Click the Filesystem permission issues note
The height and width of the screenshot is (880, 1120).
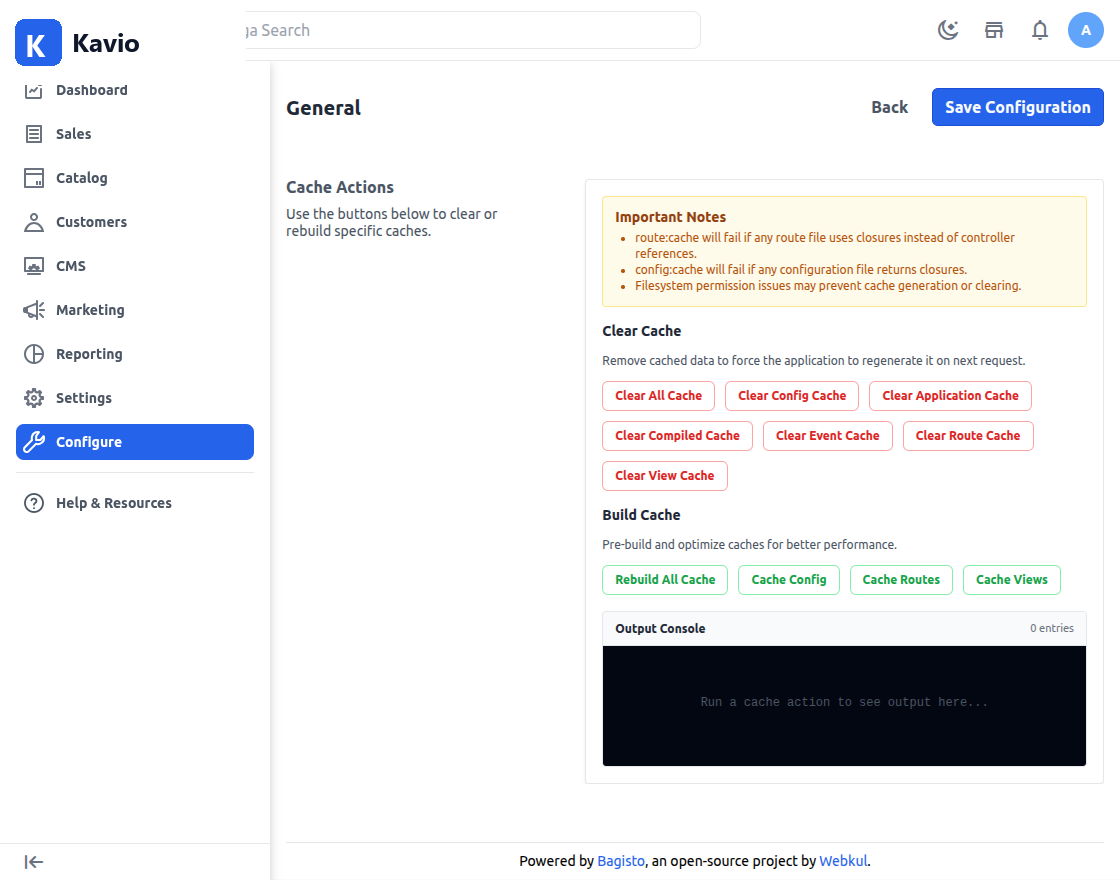[x=828, y=286]
